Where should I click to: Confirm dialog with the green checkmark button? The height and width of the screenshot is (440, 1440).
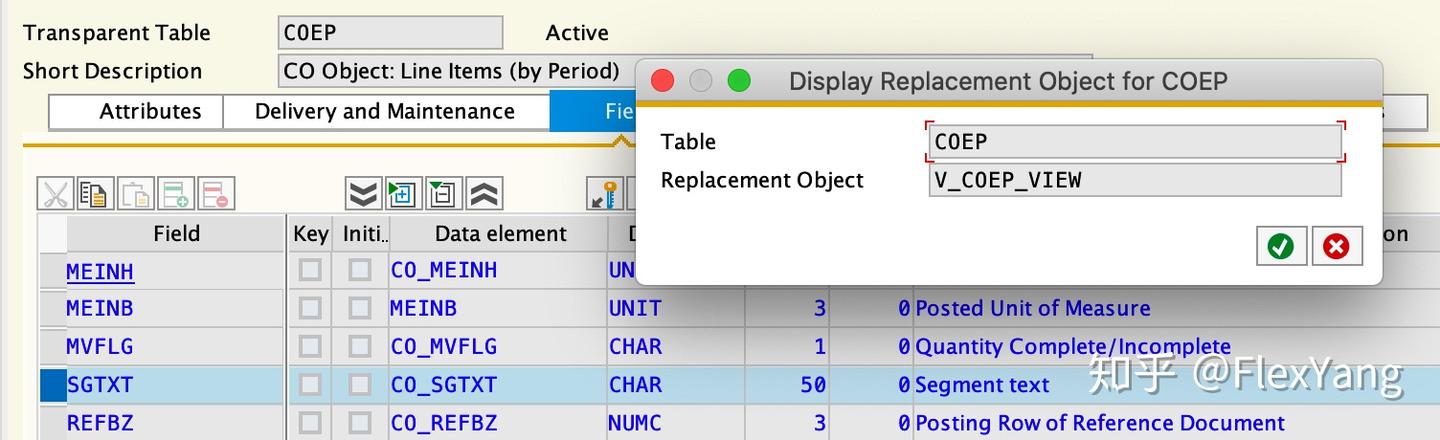click(x=1281, y=246)
